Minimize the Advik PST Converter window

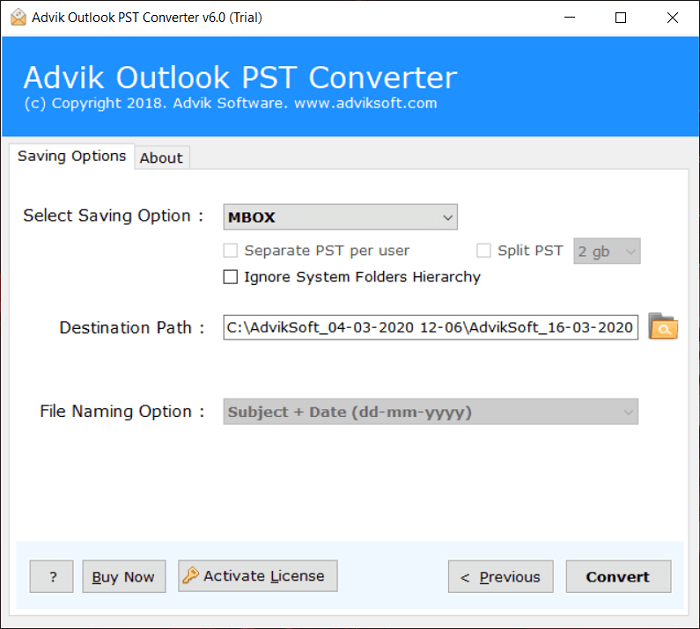point(570,18)
